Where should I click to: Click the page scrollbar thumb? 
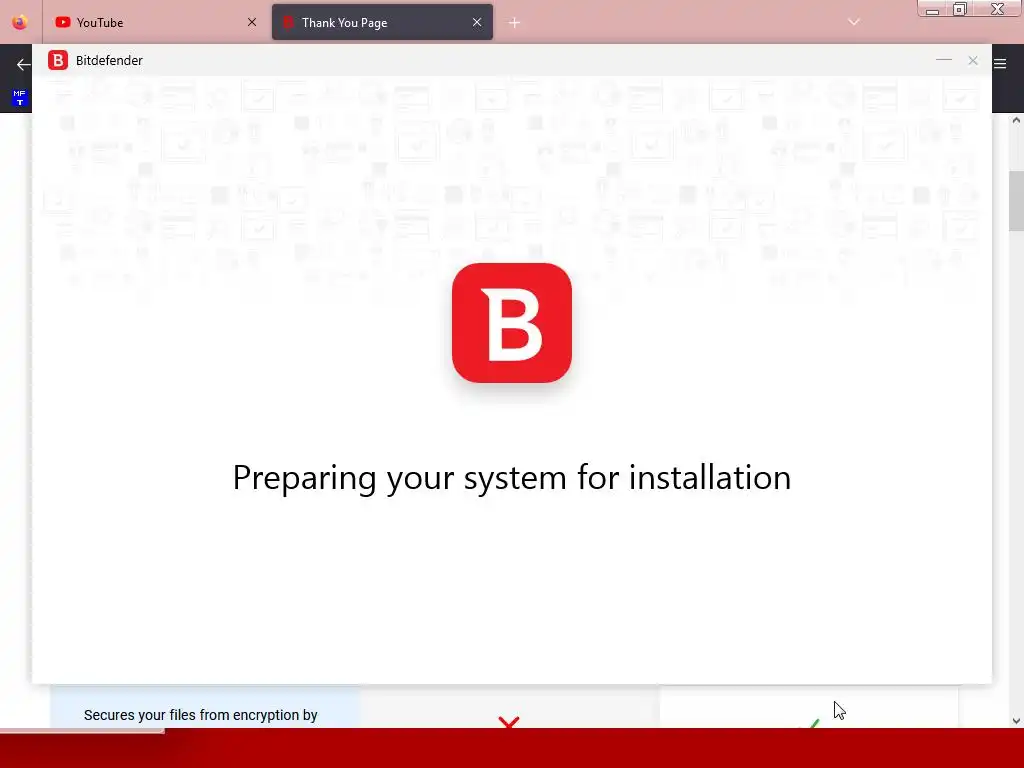point(1016,200)
